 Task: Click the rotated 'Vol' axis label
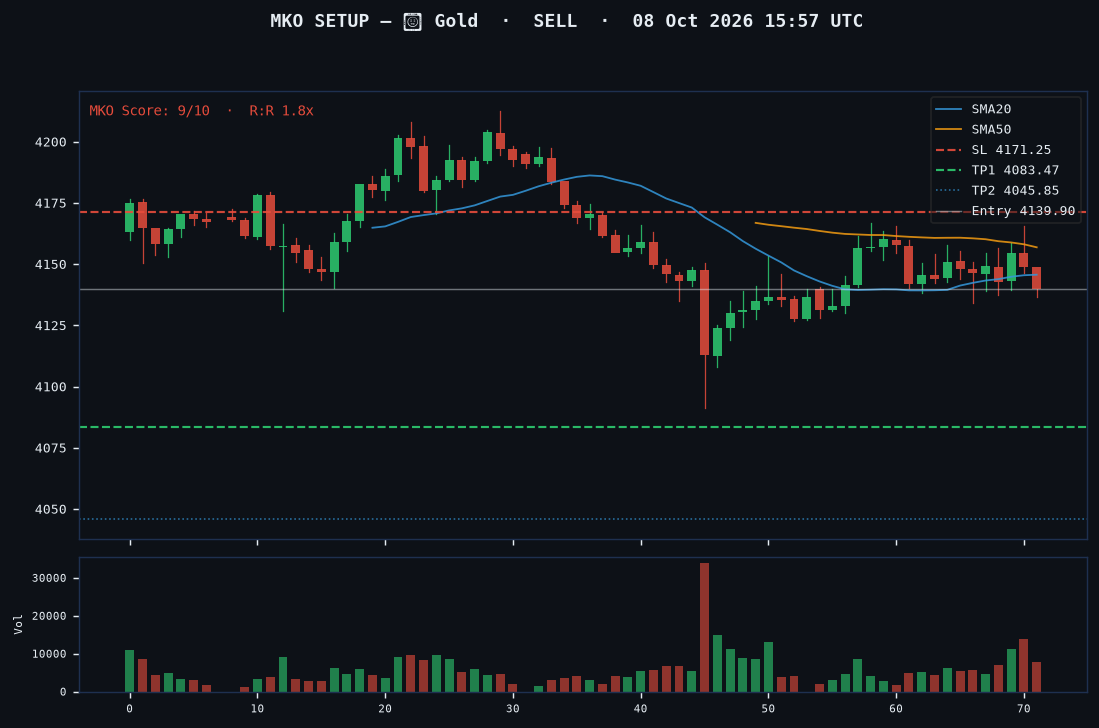pos(18,624)
